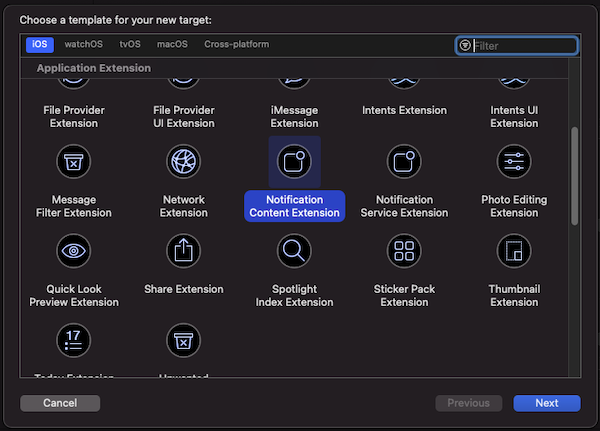Select Intents UI Extension label

click(514, 117)
